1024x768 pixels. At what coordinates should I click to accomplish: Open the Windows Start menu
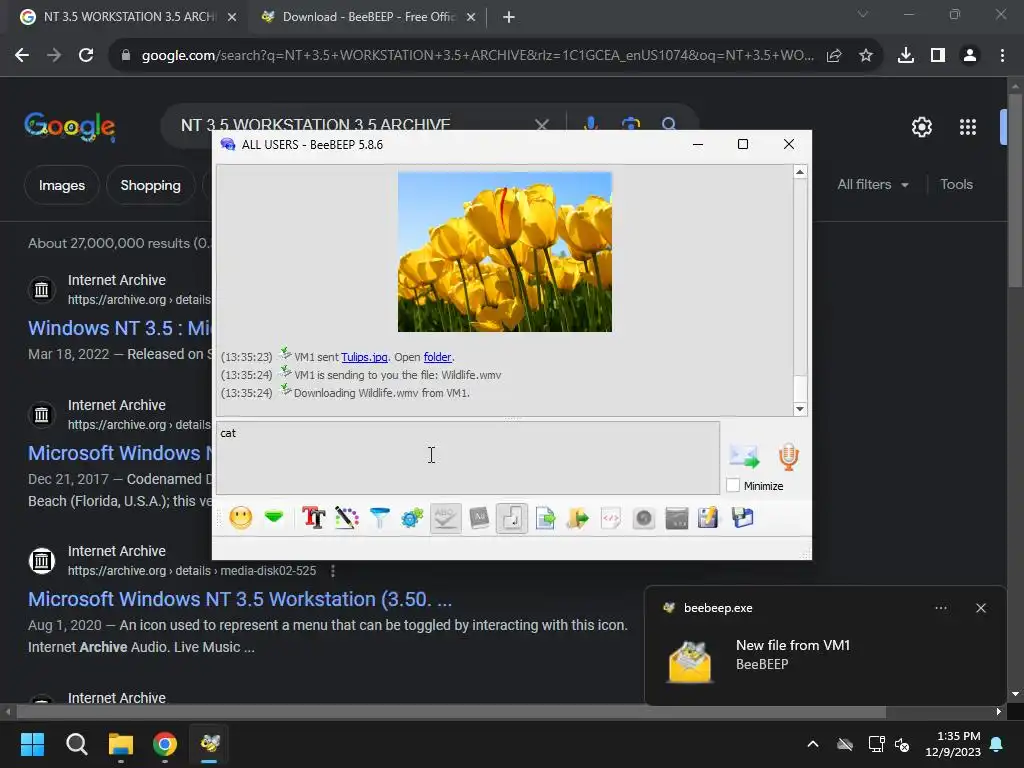pos(32,744)
